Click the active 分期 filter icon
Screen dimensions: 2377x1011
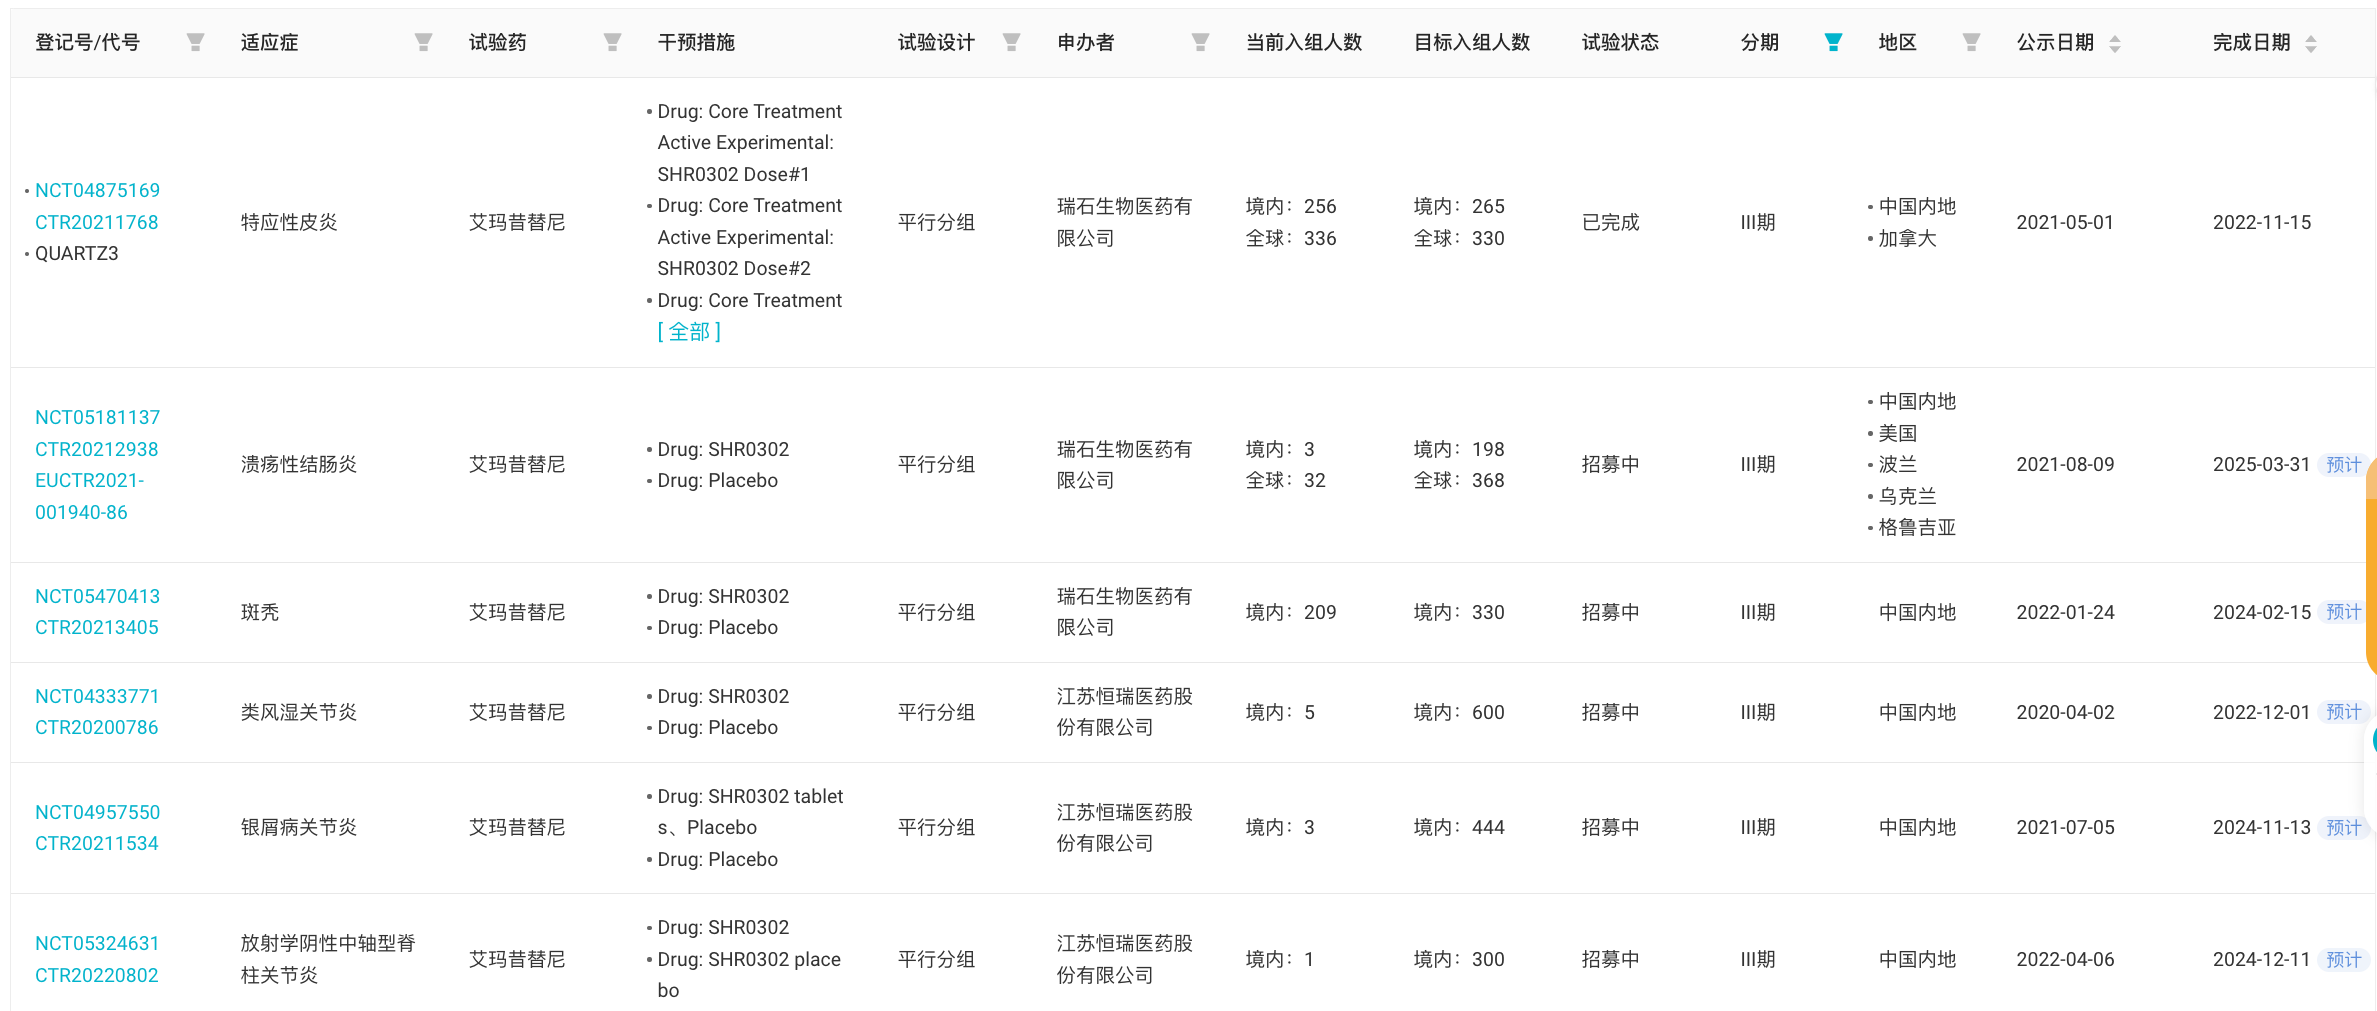pos(1832,42)
